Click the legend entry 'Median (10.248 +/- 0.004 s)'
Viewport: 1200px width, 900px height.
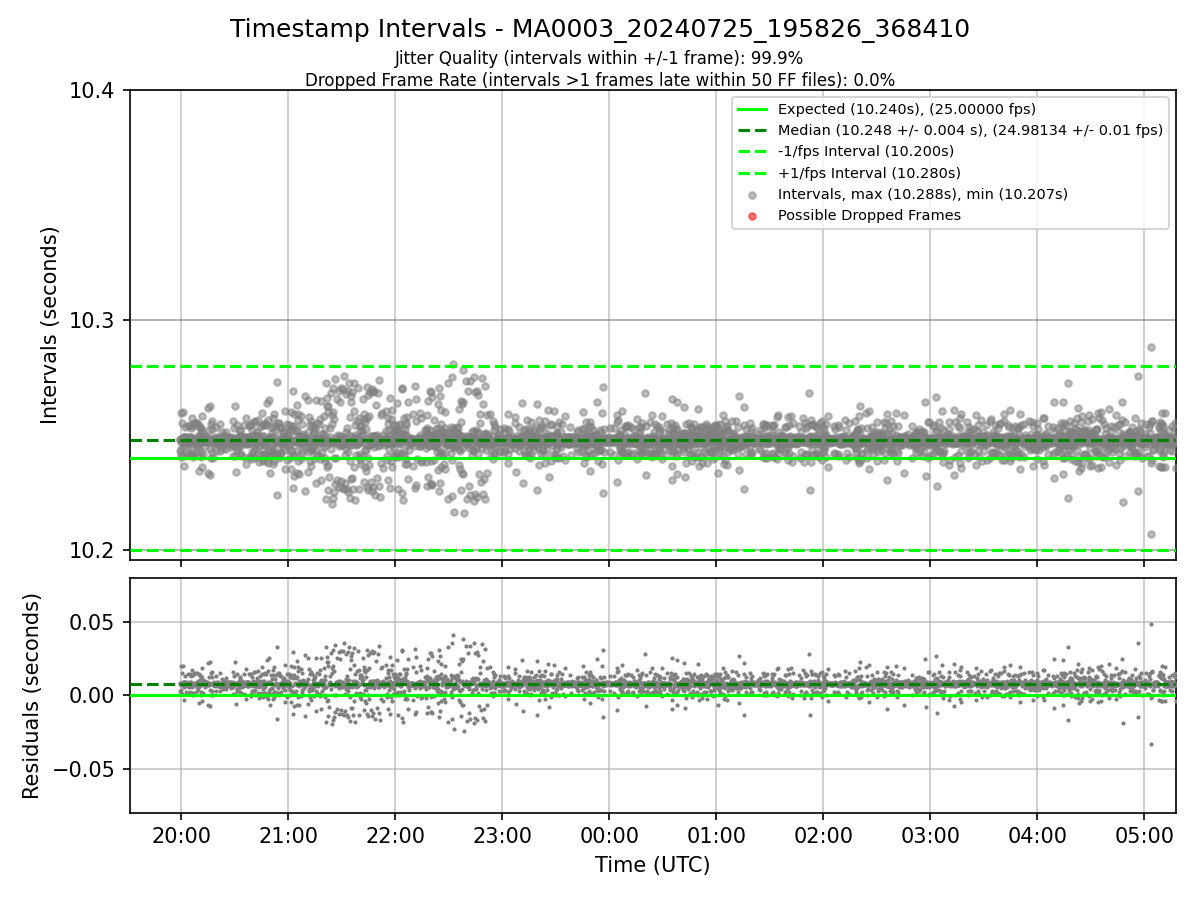coord(970,130)
